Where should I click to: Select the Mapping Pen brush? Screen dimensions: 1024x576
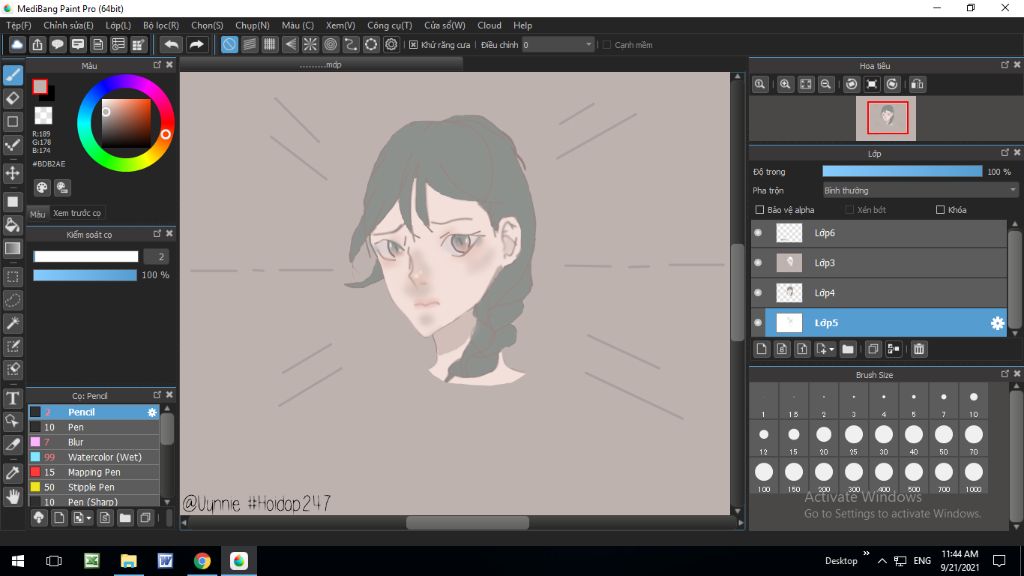[93, 472]
